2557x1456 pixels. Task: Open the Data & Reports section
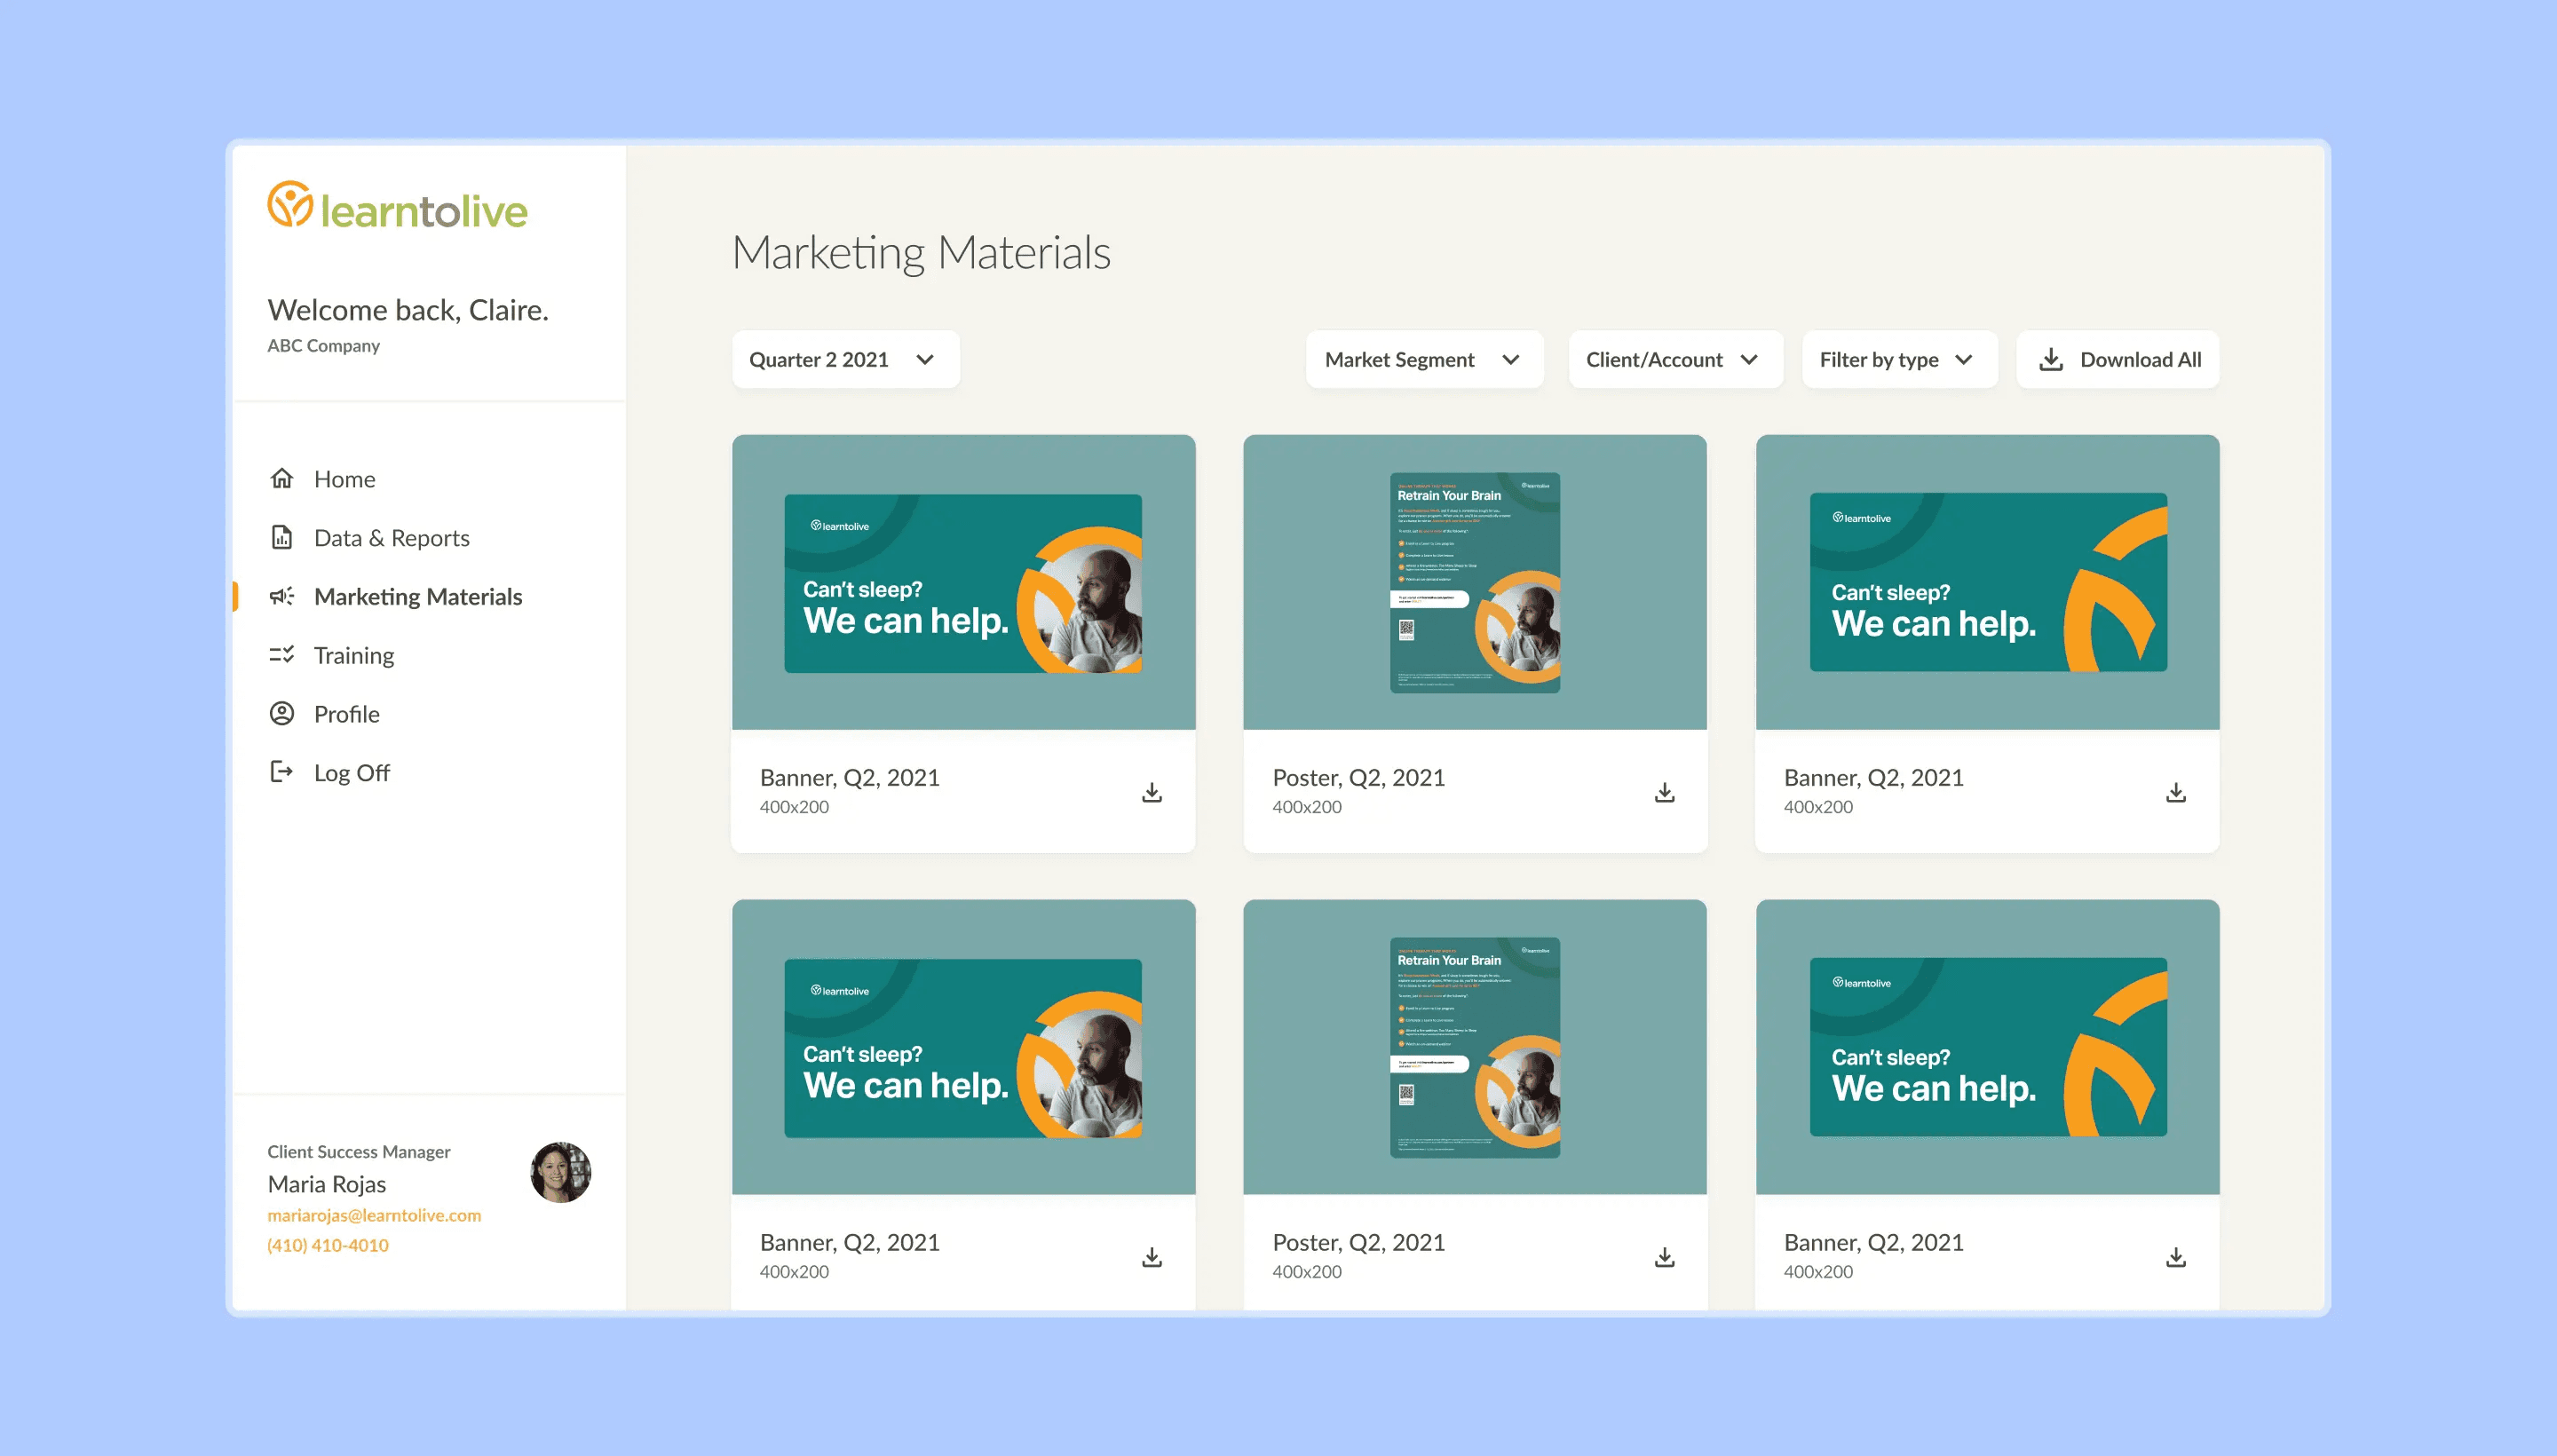391,538
